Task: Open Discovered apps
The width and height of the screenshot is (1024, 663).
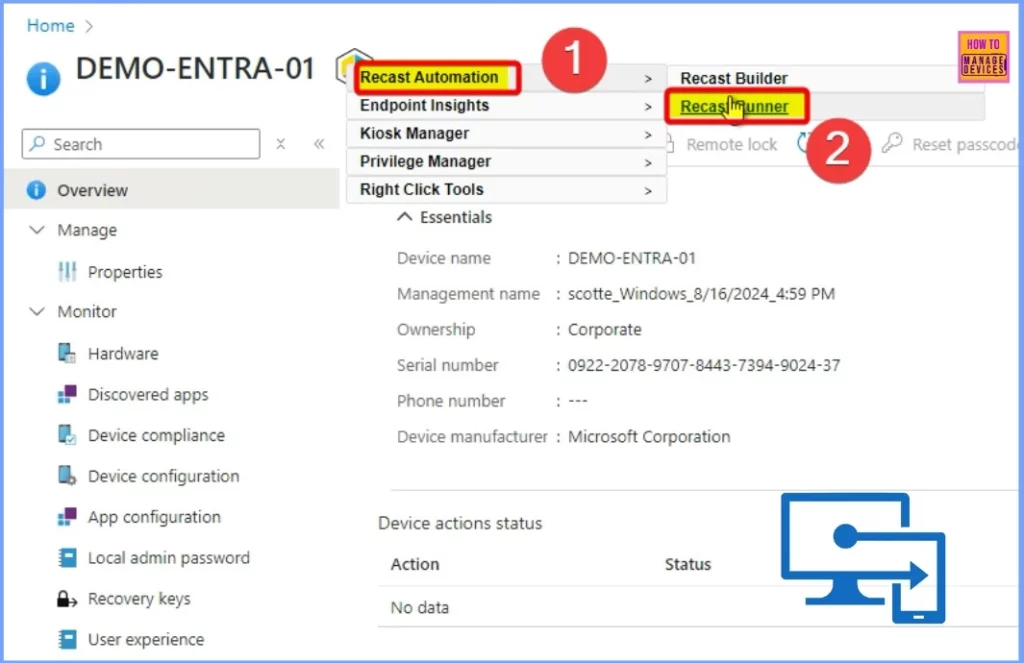Action: (x=148, y=395)
